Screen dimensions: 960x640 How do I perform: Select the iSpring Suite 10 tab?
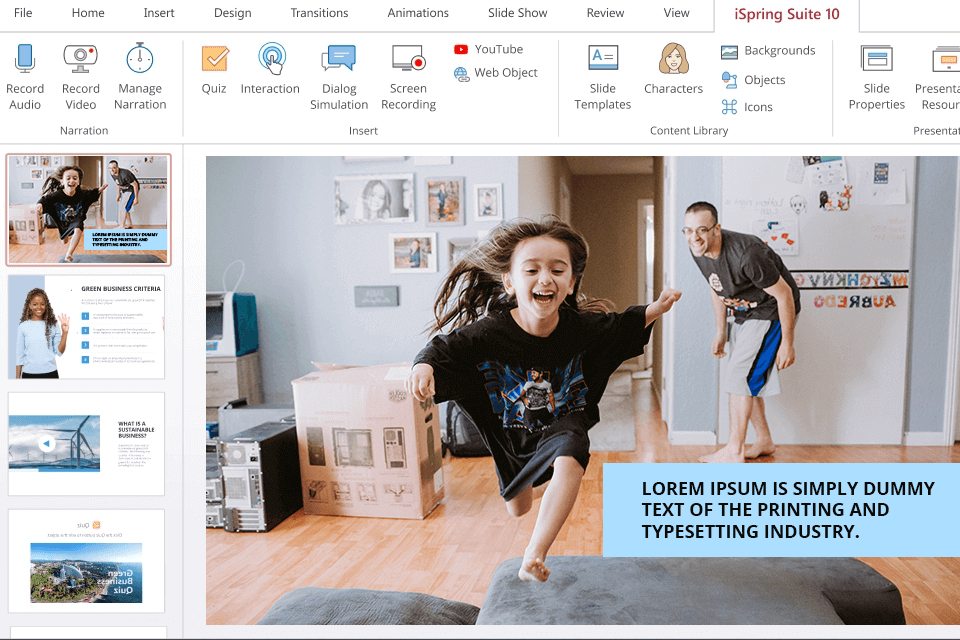pos(787,14)
